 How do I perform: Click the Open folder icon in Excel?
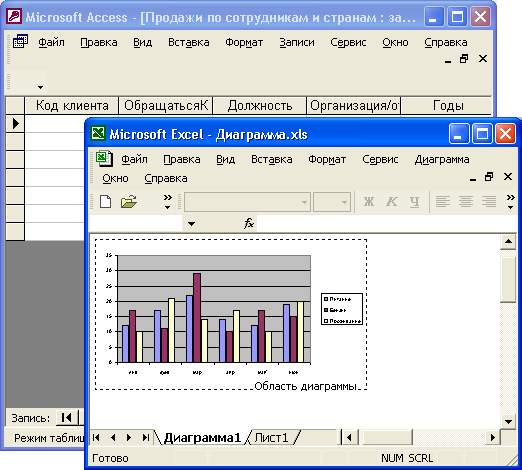[x=129, y=202]
